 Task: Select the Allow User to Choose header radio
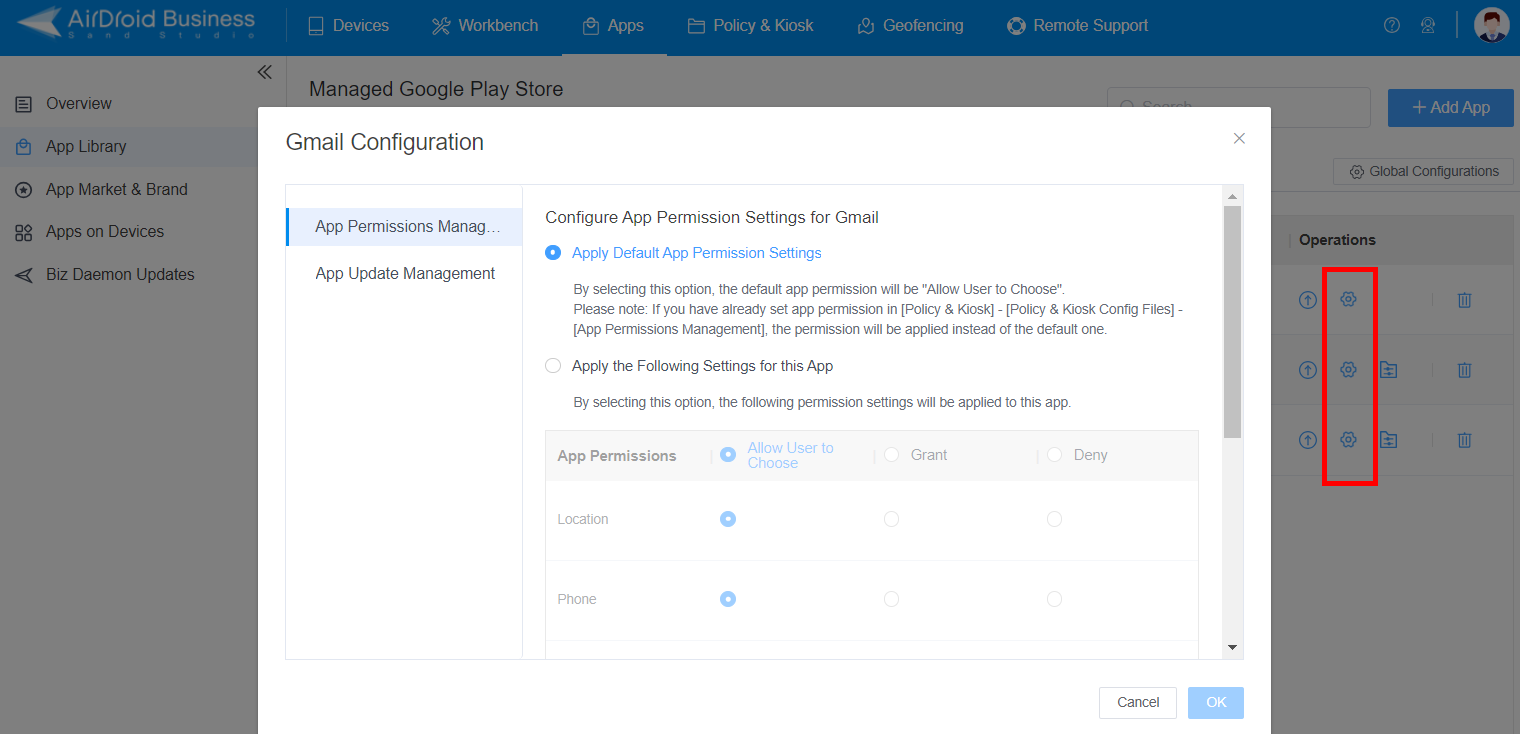(728, 454)
